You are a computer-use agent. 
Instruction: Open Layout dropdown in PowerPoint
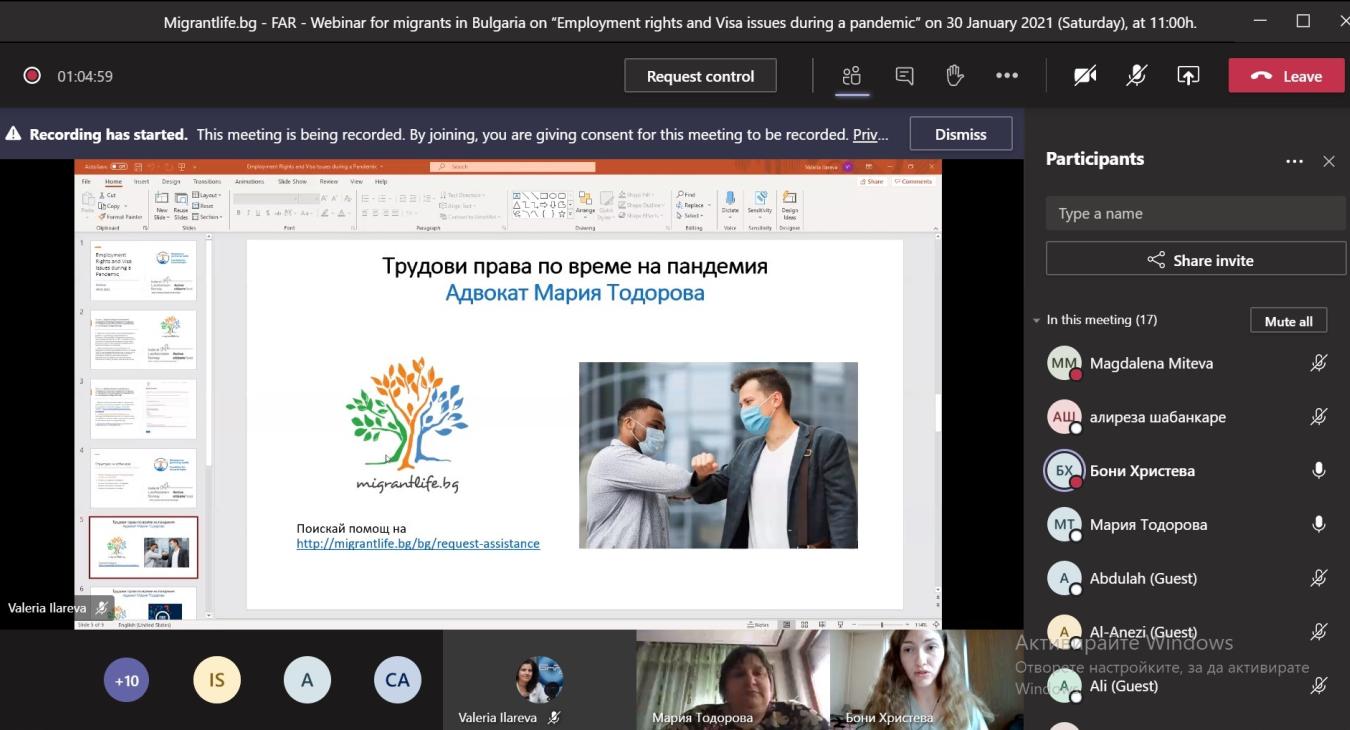click(206, 195)
